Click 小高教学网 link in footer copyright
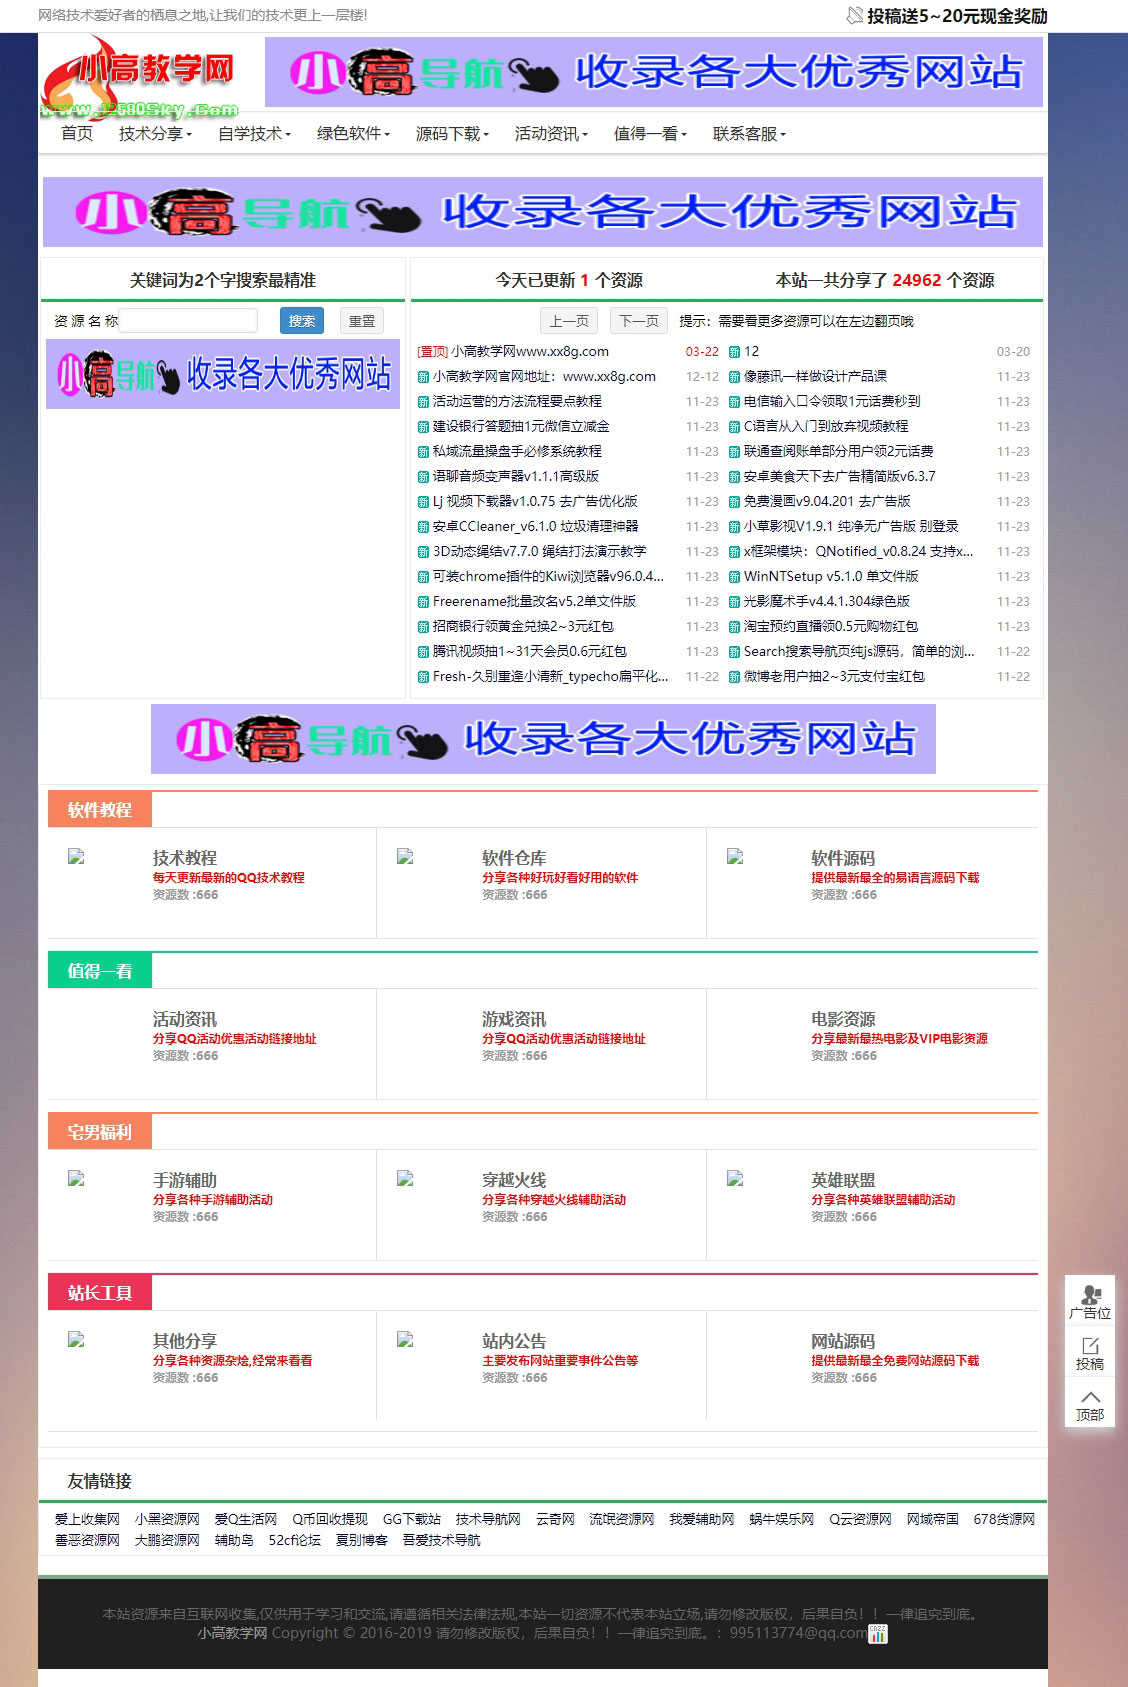The height and width of the screenshot is (1687, 1128). pos(232,1632)
